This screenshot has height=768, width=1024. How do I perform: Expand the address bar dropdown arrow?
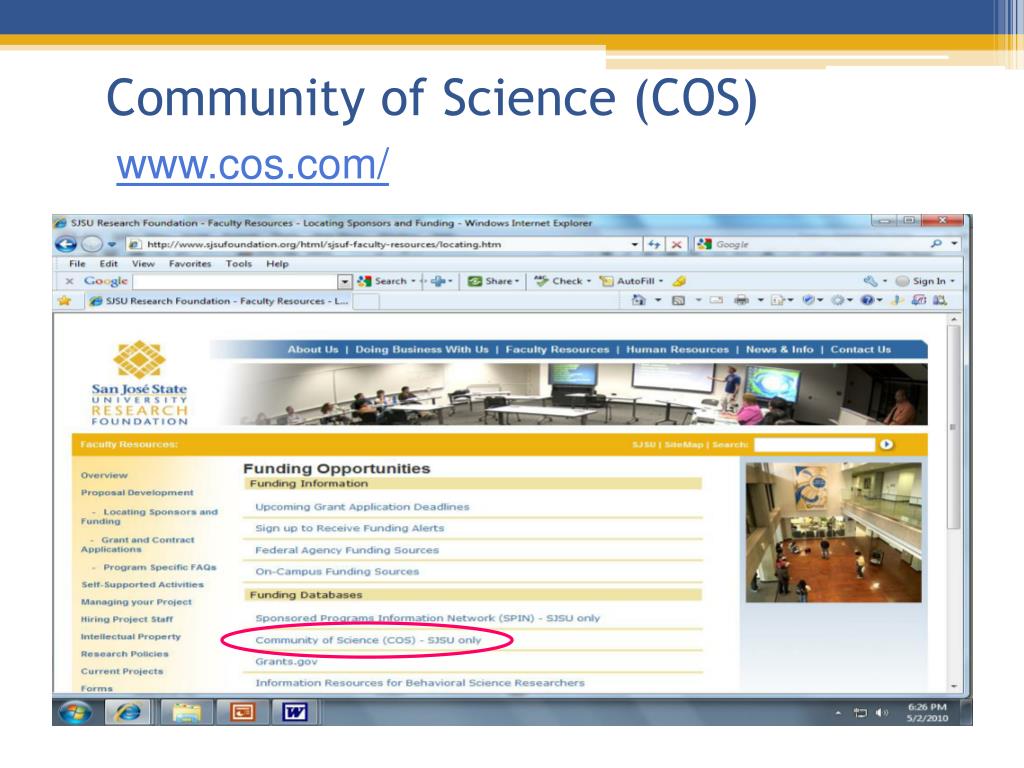pos(635,244)
